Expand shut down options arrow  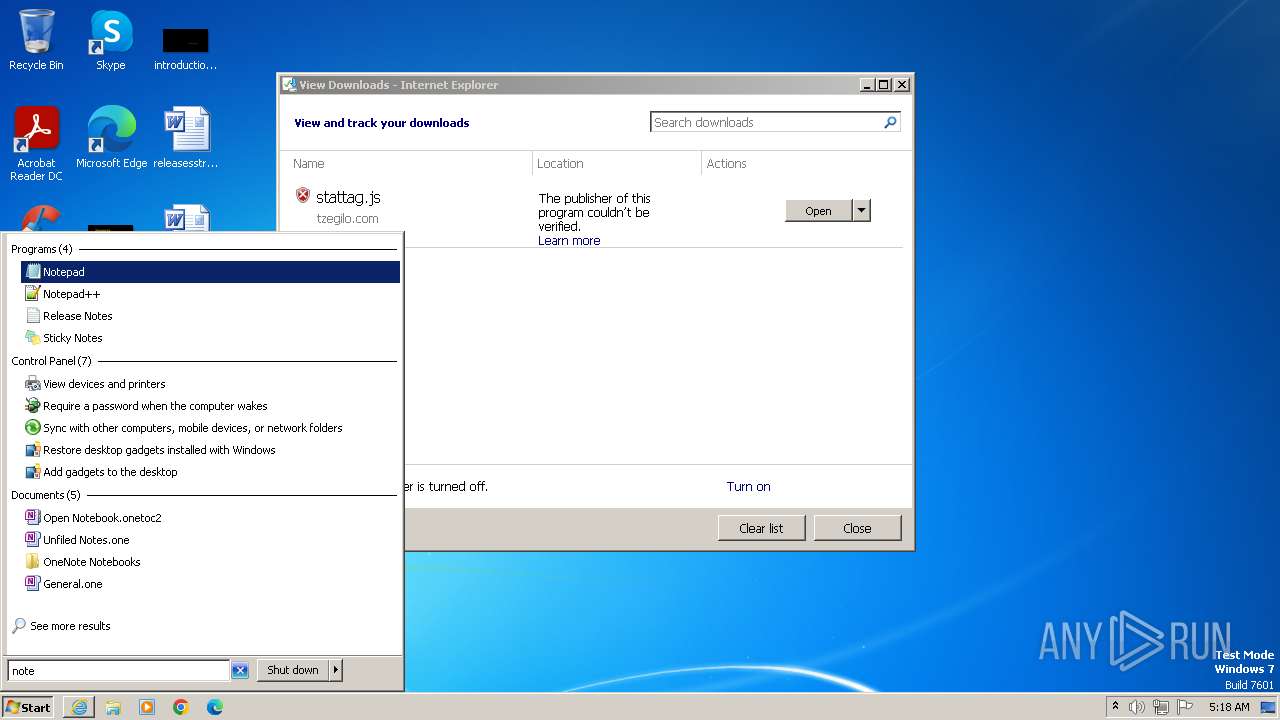tap(336, 670)
